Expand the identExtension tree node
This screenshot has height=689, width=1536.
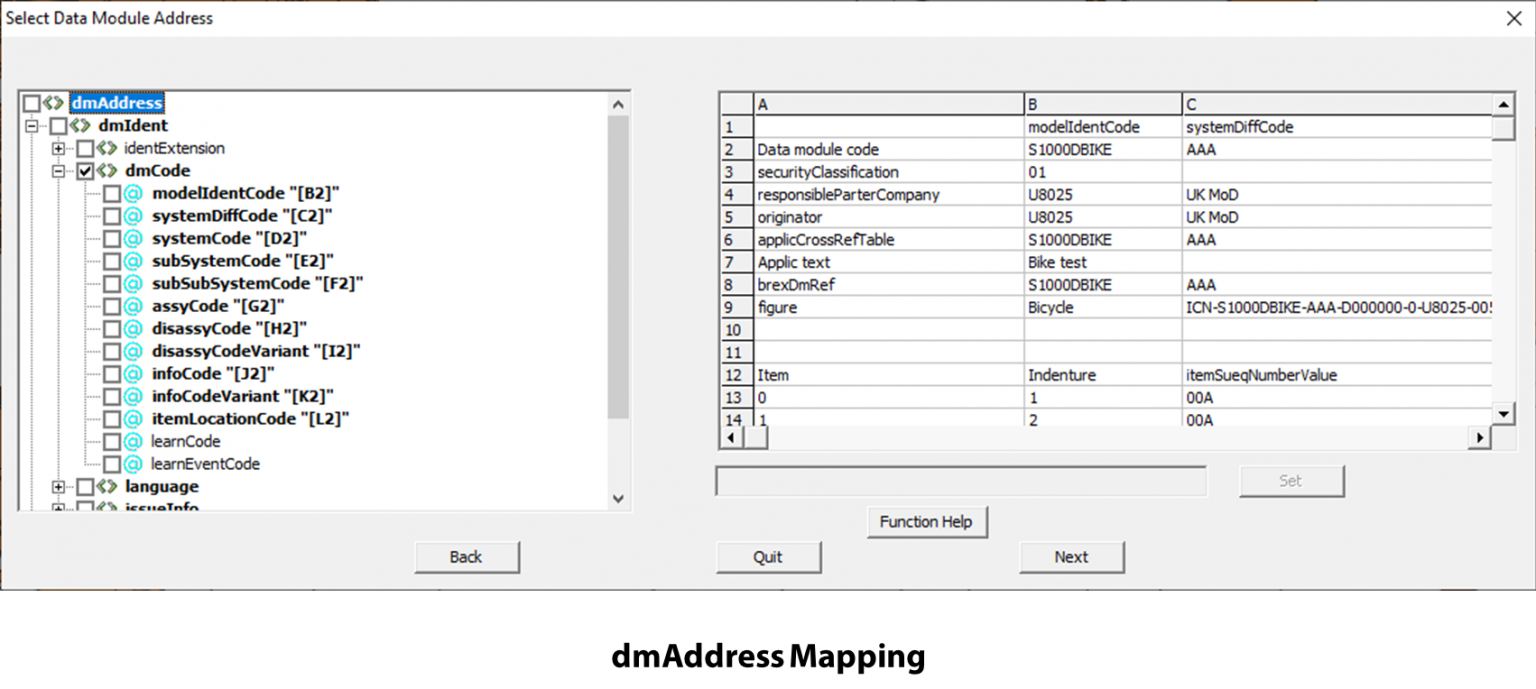coord(58,148)
